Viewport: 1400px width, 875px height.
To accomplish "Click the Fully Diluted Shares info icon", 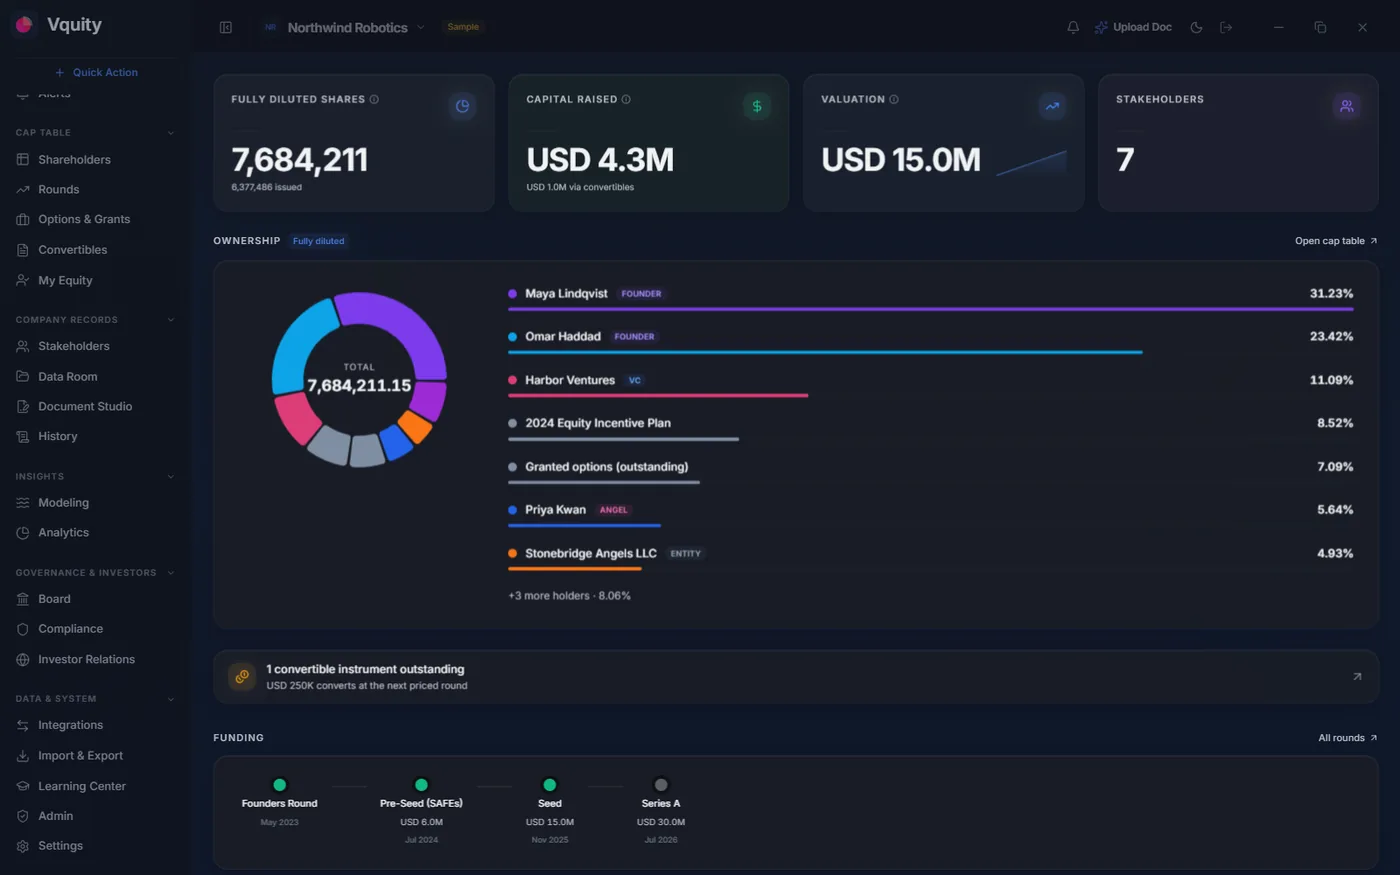I will click(x=374, y=99).
